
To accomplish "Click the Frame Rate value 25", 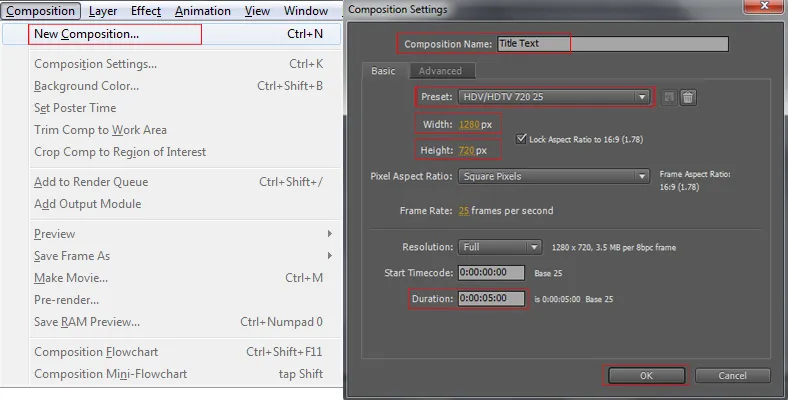I will pyautogui.click(x=463, y=211).
